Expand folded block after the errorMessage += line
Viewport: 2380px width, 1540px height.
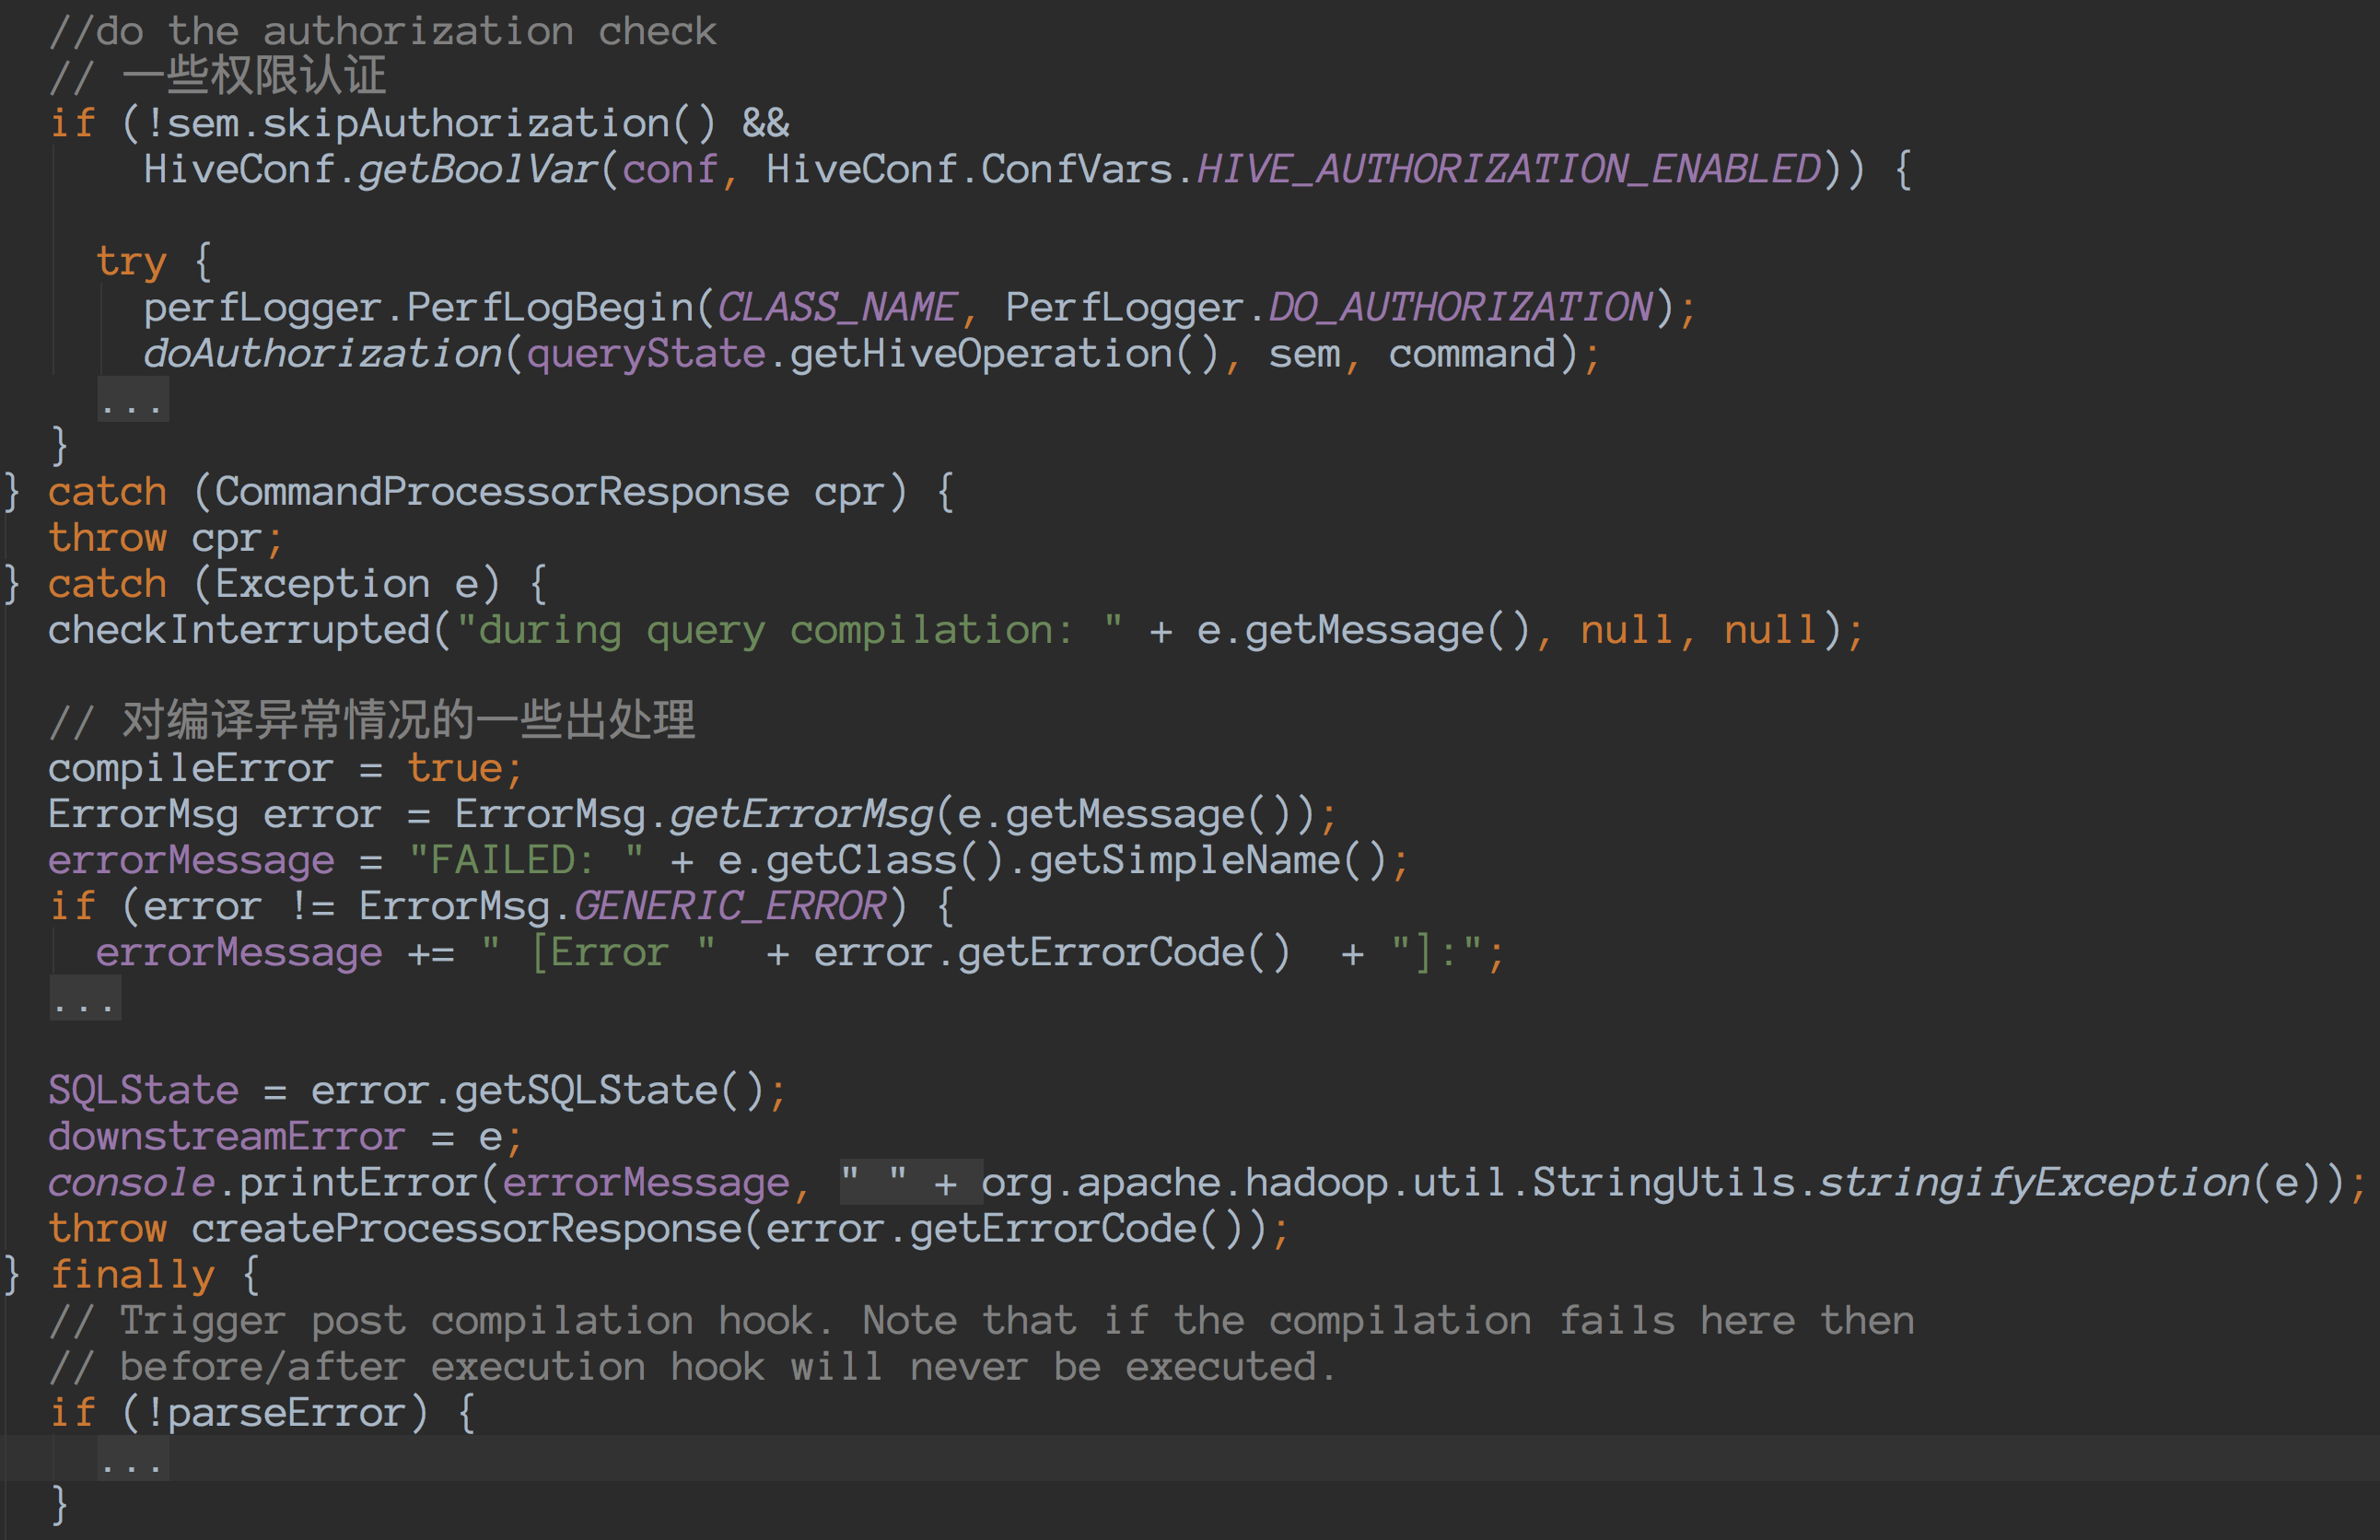[85, 999]
